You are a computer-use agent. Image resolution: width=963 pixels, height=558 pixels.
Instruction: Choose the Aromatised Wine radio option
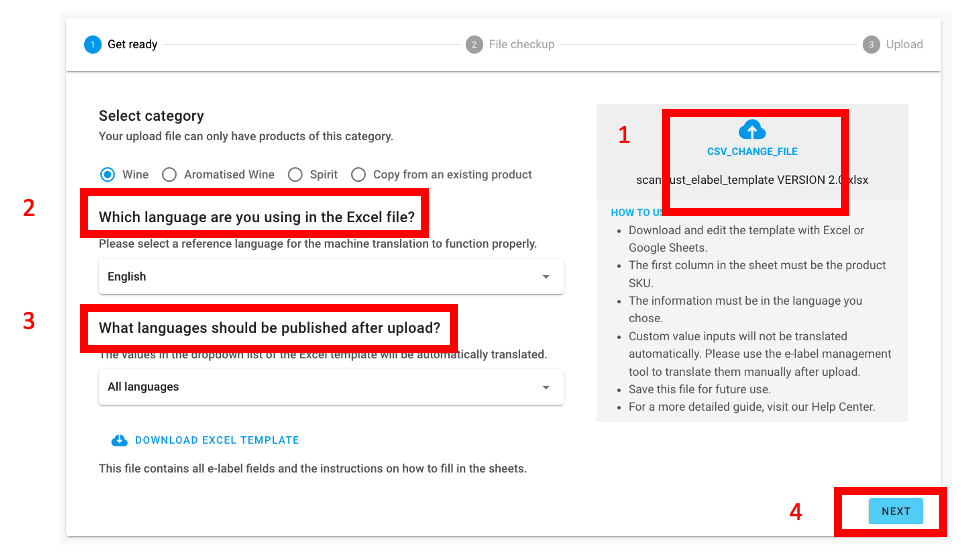(x=169, y=174)
